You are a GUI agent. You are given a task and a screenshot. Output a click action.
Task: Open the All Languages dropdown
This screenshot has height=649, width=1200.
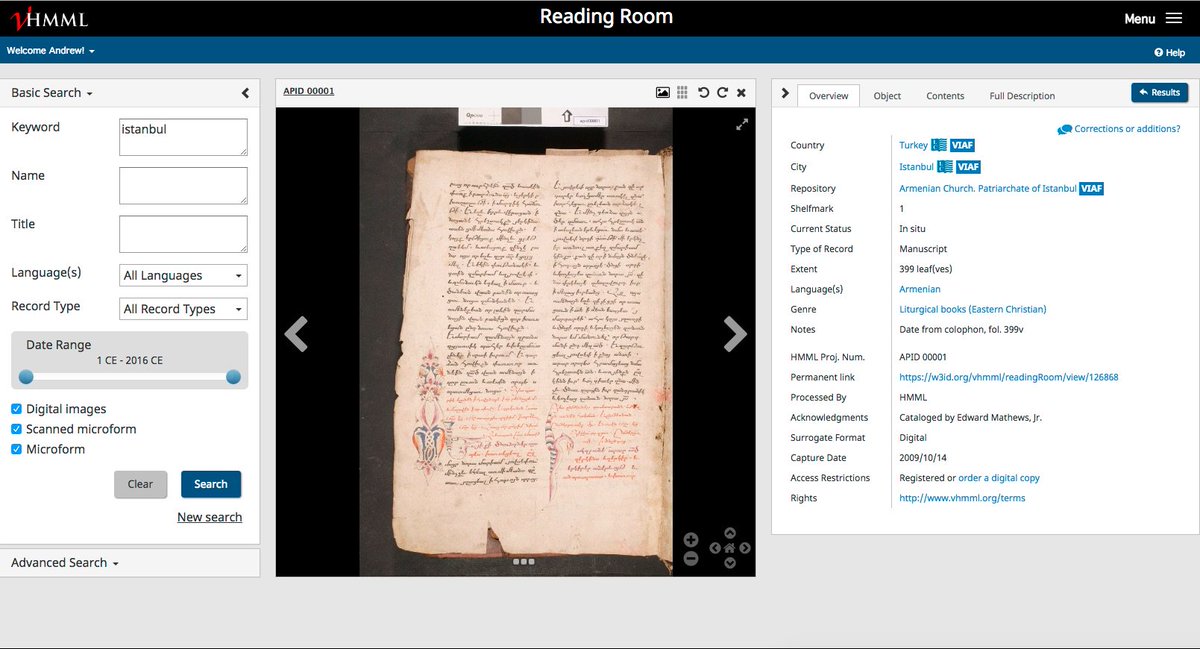183,275
